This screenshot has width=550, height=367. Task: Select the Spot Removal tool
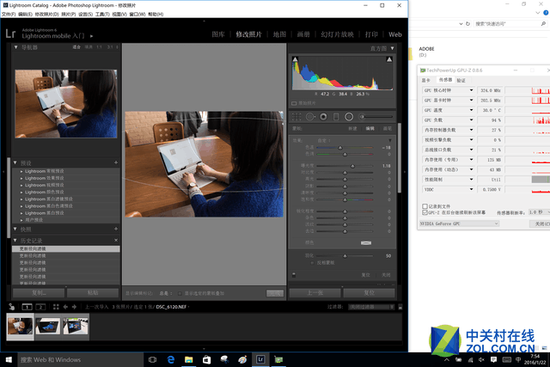point(310,116)
